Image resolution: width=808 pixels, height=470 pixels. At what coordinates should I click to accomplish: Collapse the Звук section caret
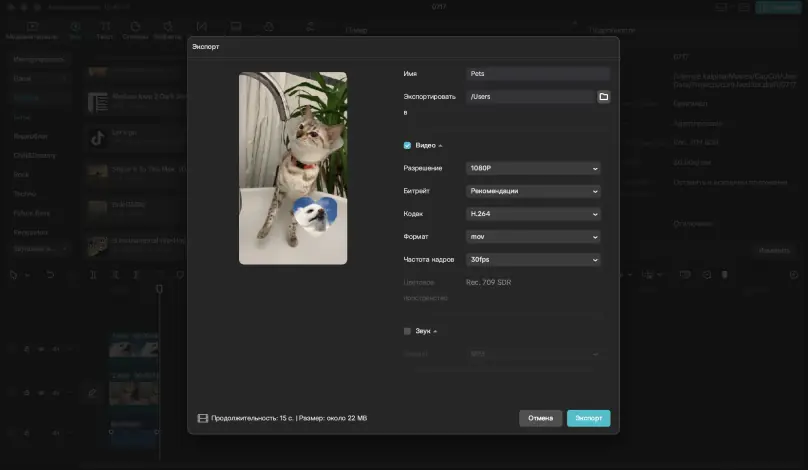coord(435,331)
